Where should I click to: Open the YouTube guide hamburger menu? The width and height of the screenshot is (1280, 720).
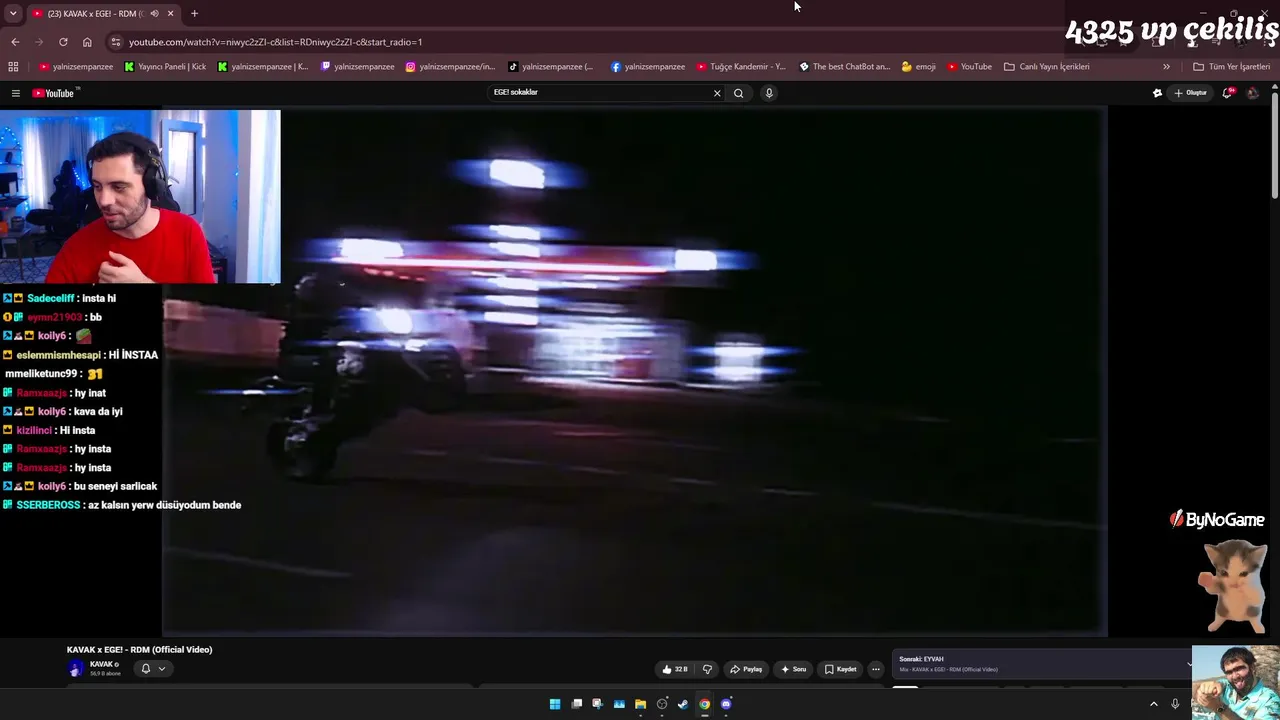coord(16,93)
